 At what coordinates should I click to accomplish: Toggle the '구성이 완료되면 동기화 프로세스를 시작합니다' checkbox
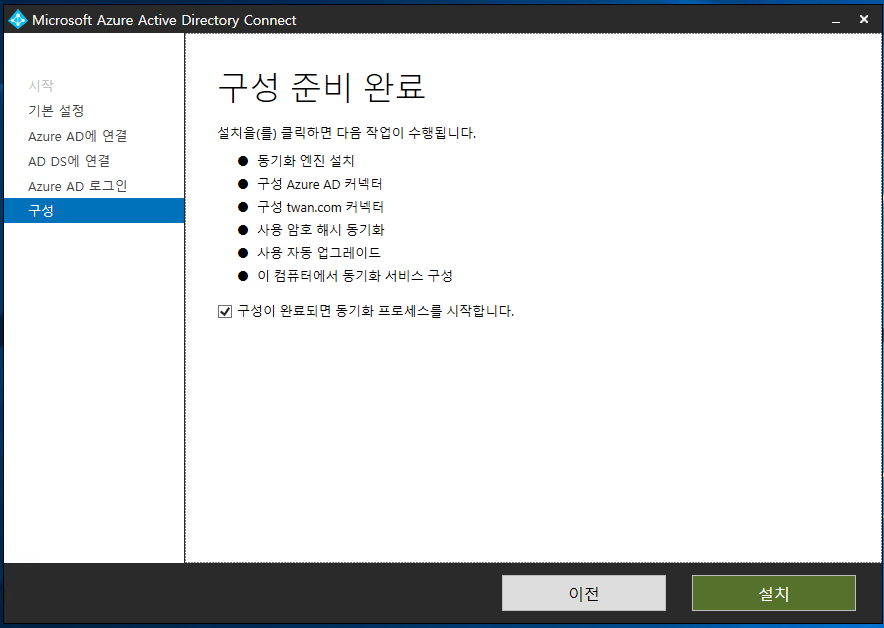pos(225,311)
